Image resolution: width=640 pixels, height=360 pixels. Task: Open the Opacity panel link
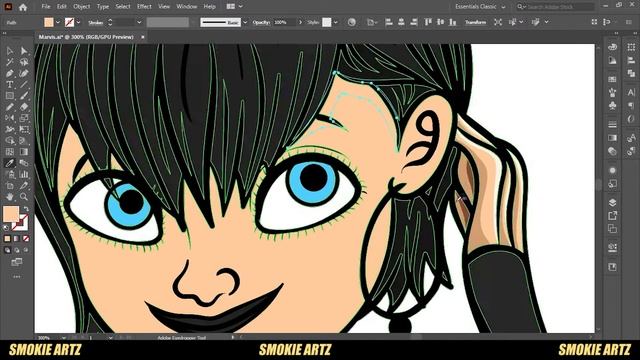pos(261,22)
